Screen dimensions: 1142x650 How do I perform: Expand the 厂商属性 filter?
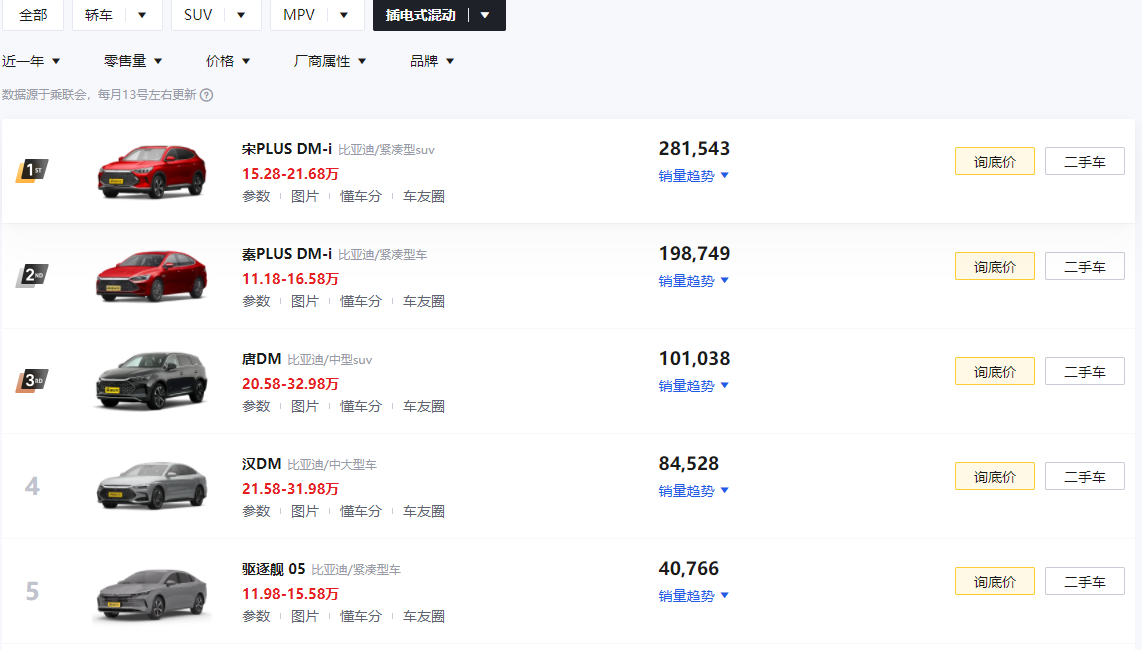click(330, 61)
